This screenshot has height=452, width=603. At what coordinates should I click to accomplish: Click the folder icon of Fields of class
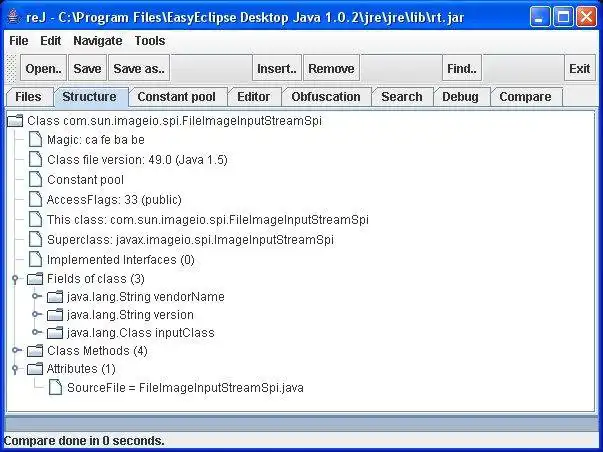tap(35, 279)
